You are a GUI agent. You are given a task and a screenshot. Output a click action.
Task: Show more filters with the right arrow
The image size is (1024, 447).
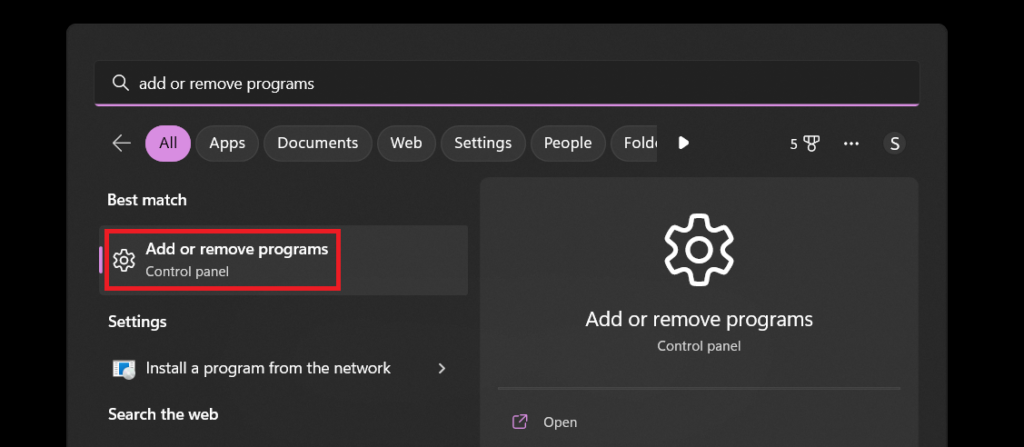[684, 143]
